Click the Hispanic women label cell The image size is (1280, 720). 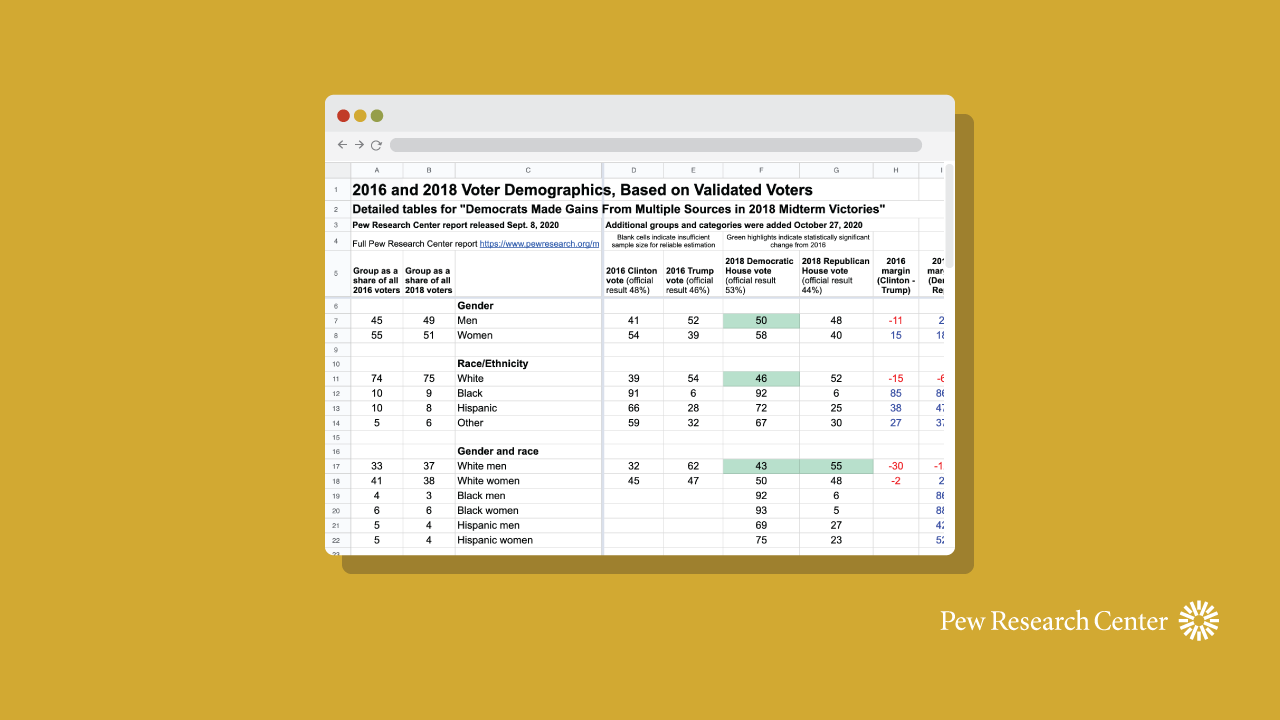(495, 540)
